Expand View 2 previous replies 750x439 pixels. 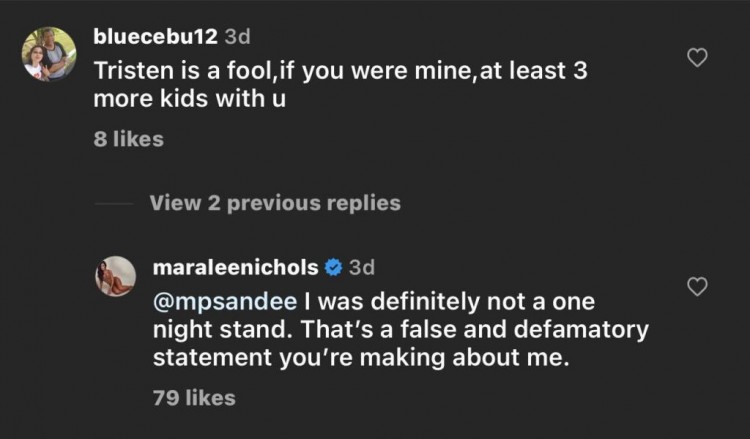[275, 203]
